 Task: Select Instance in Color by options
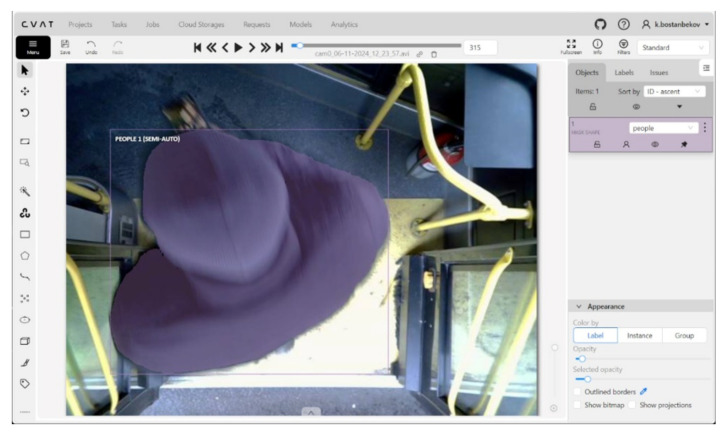639,336
